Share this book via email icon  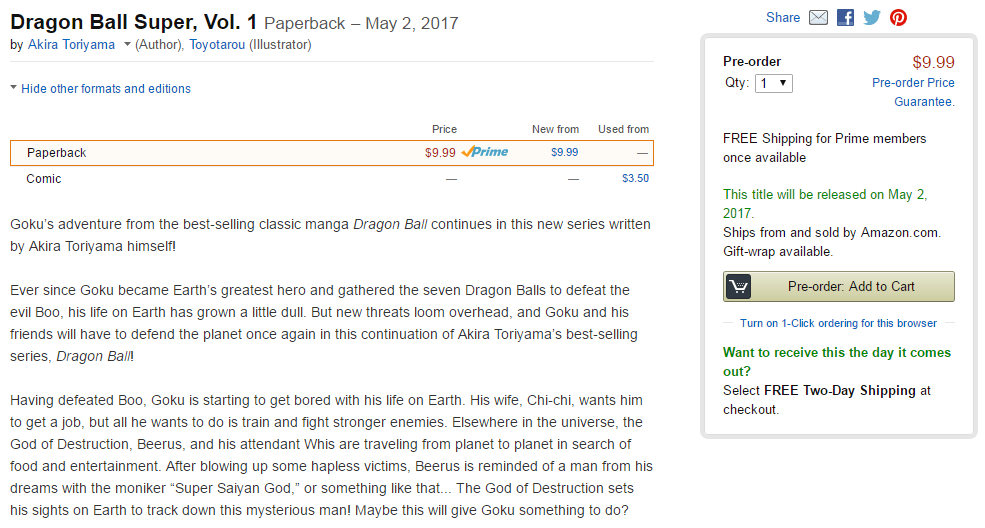point(818,18)
